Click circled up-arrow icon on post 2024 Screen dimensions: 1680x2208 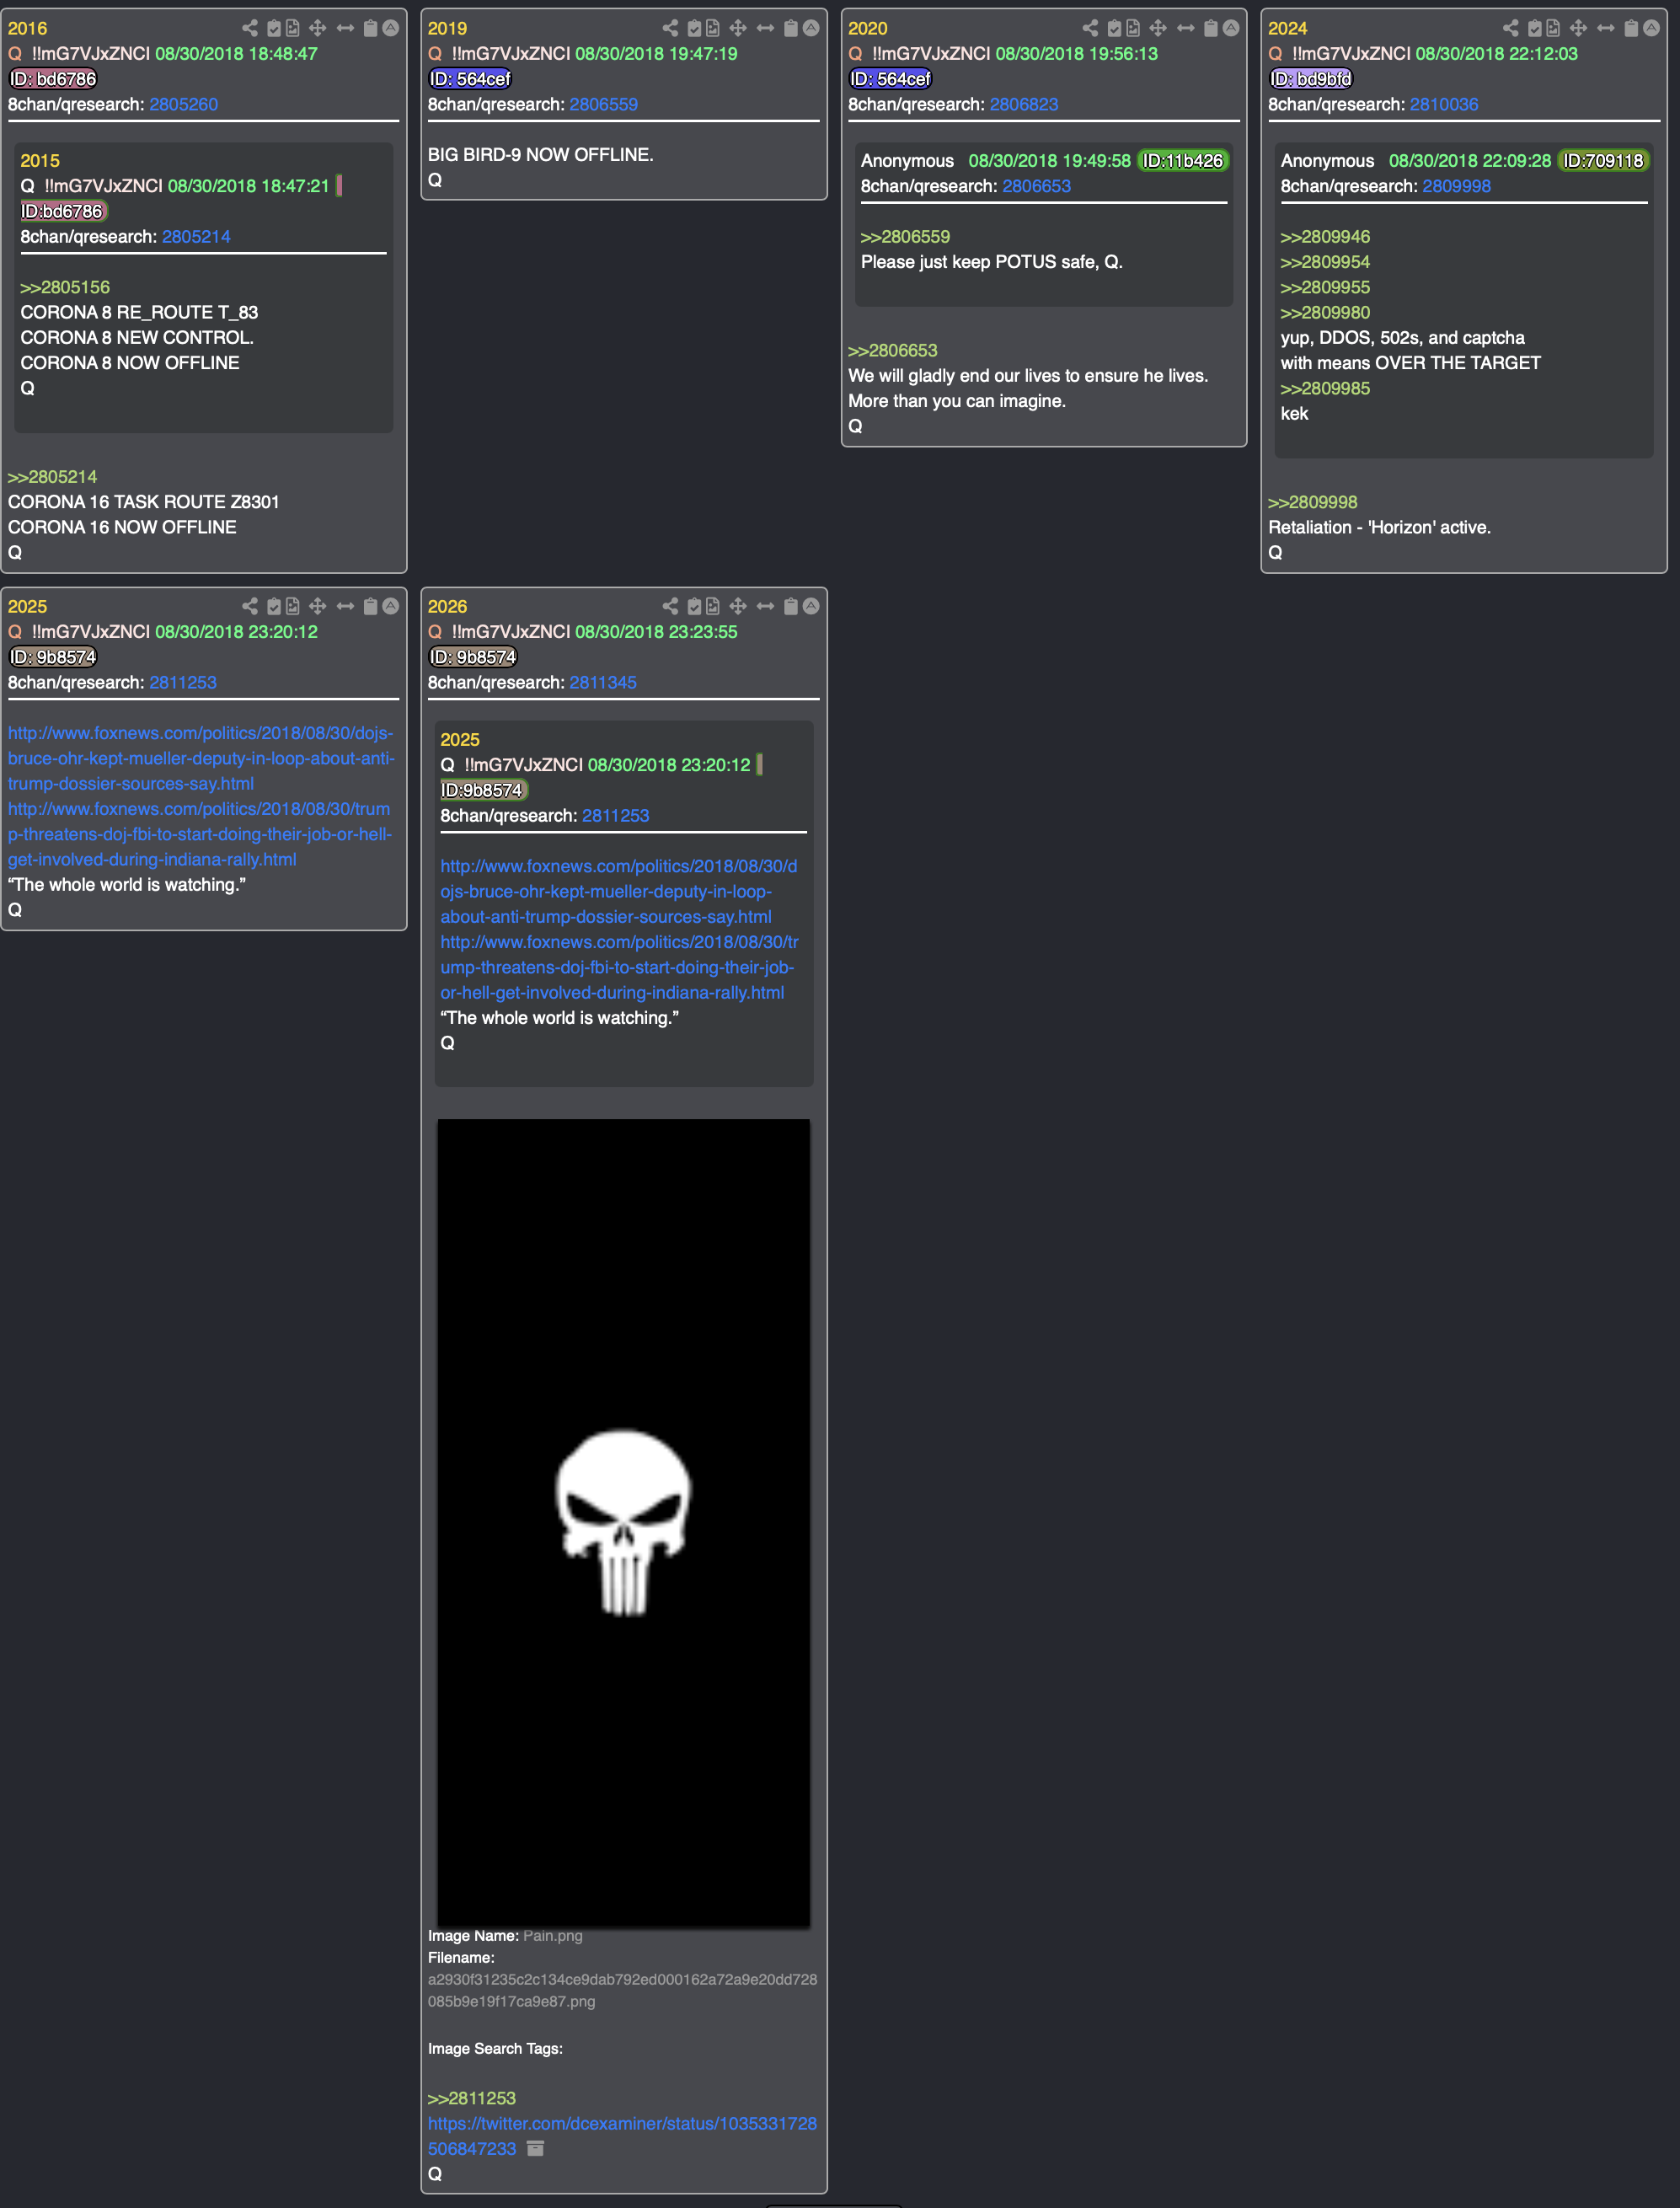(1651, 28)
